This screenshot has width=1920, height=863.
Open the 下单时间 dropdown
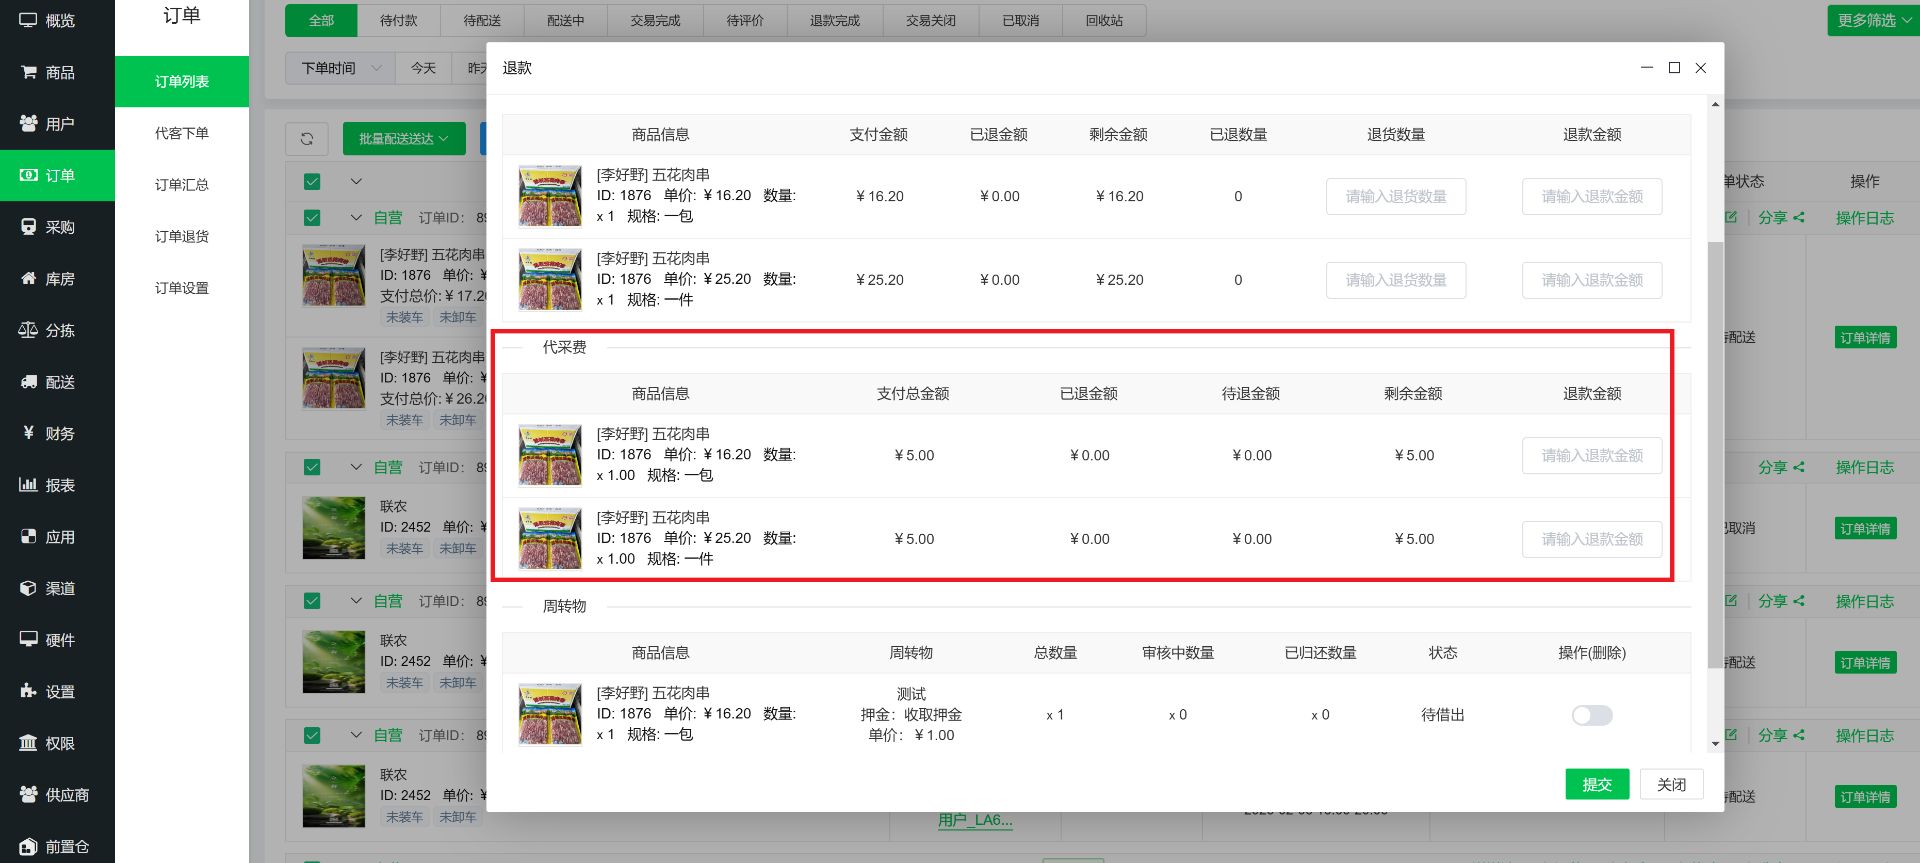340,68
